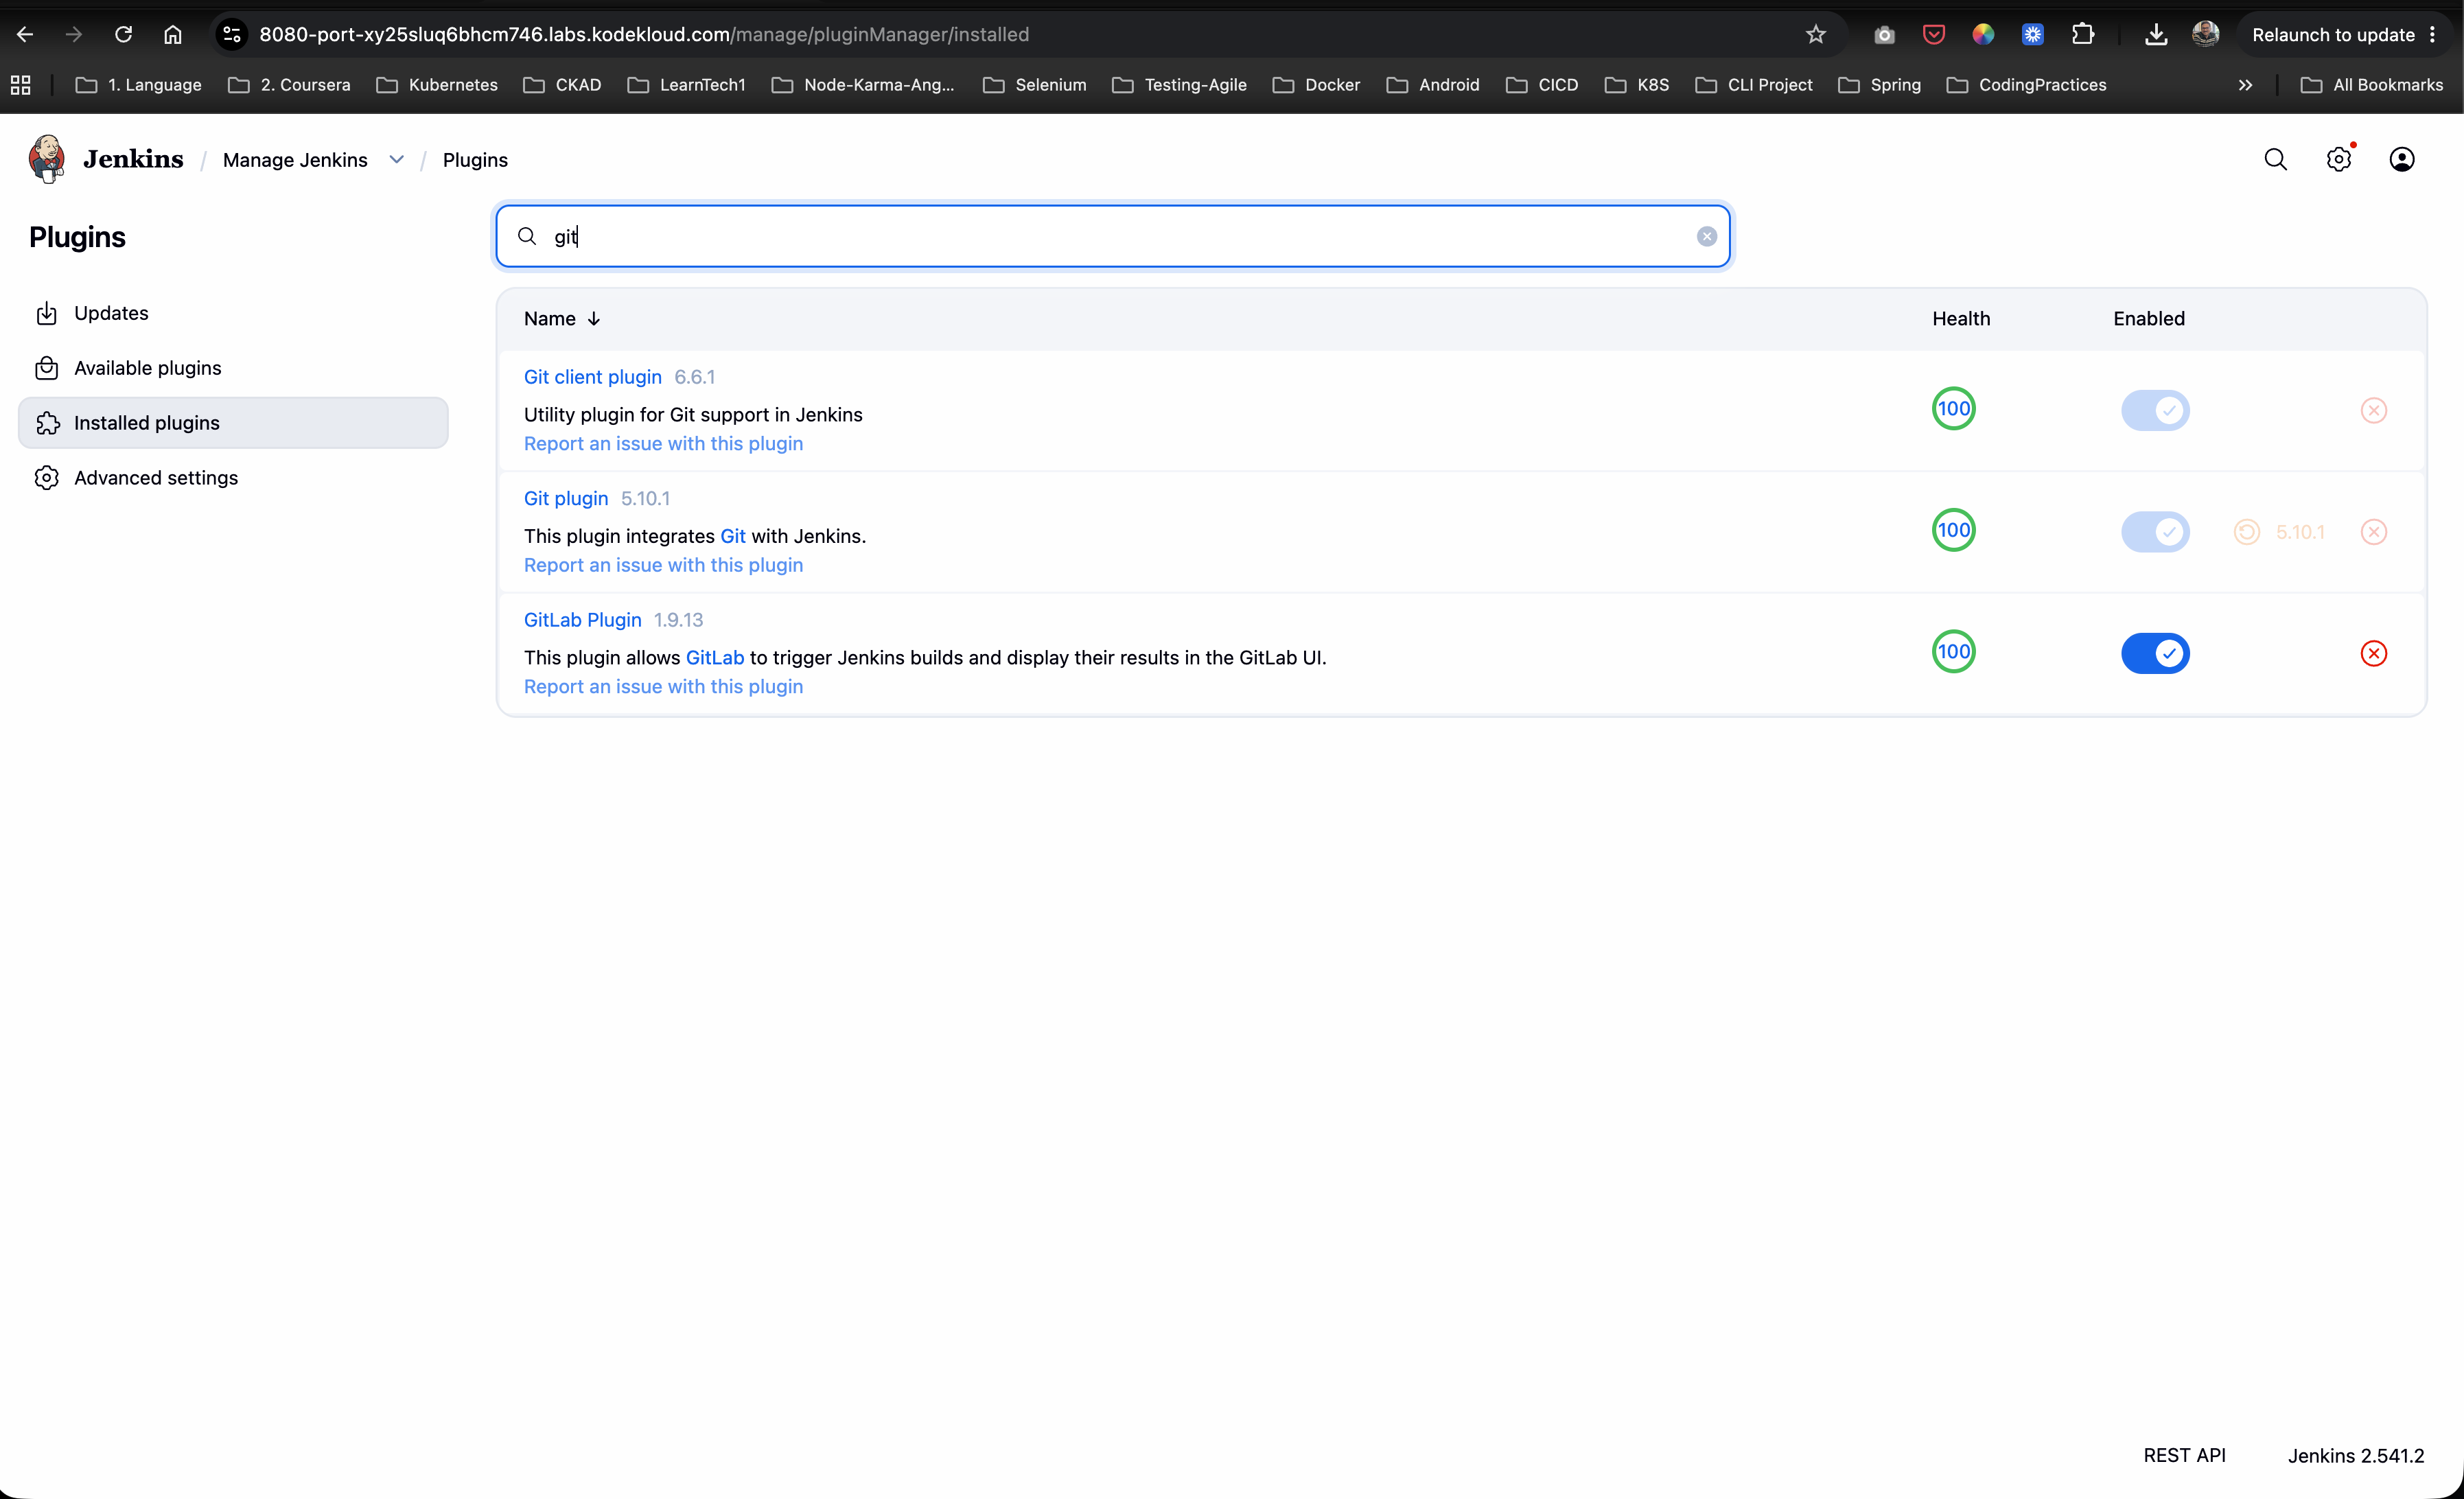View site information icon in address bar
2464x1499 pixels.
click(232, 34)
